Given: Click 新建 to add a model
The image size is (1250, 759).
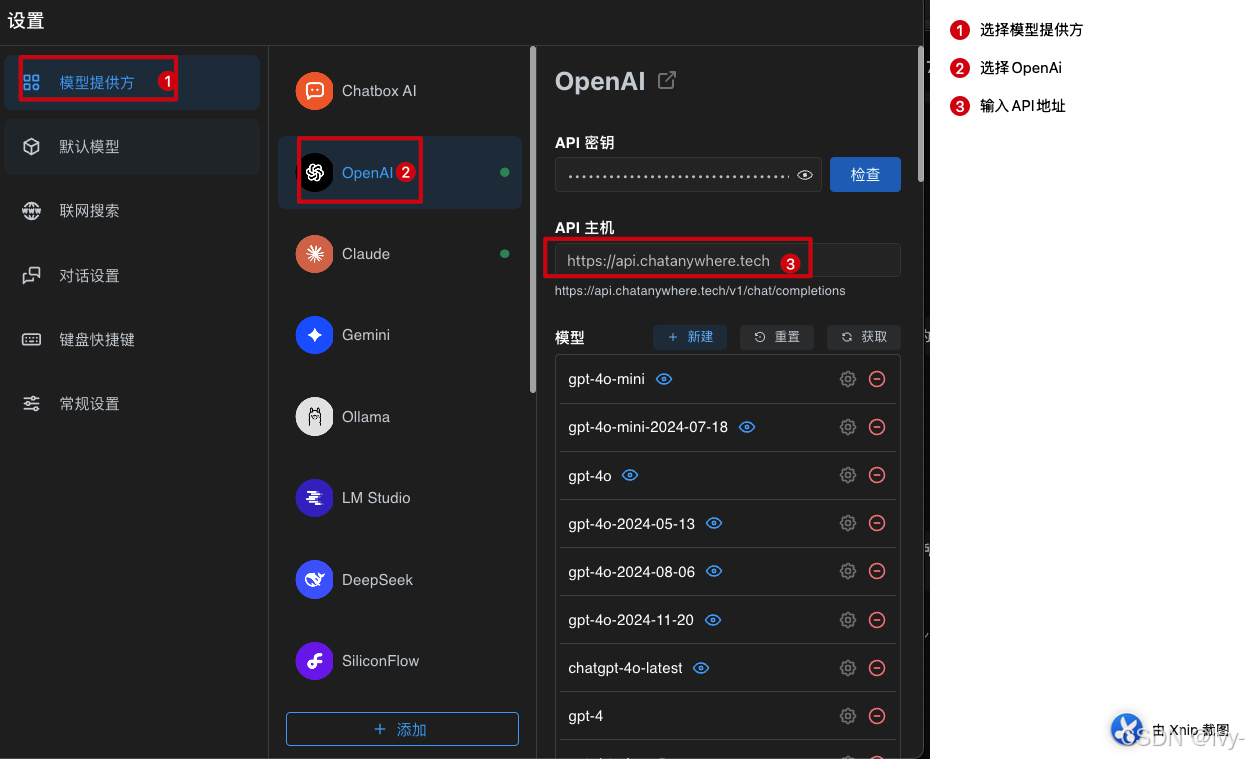Looking at the screenshot, I should click(690, 337).
